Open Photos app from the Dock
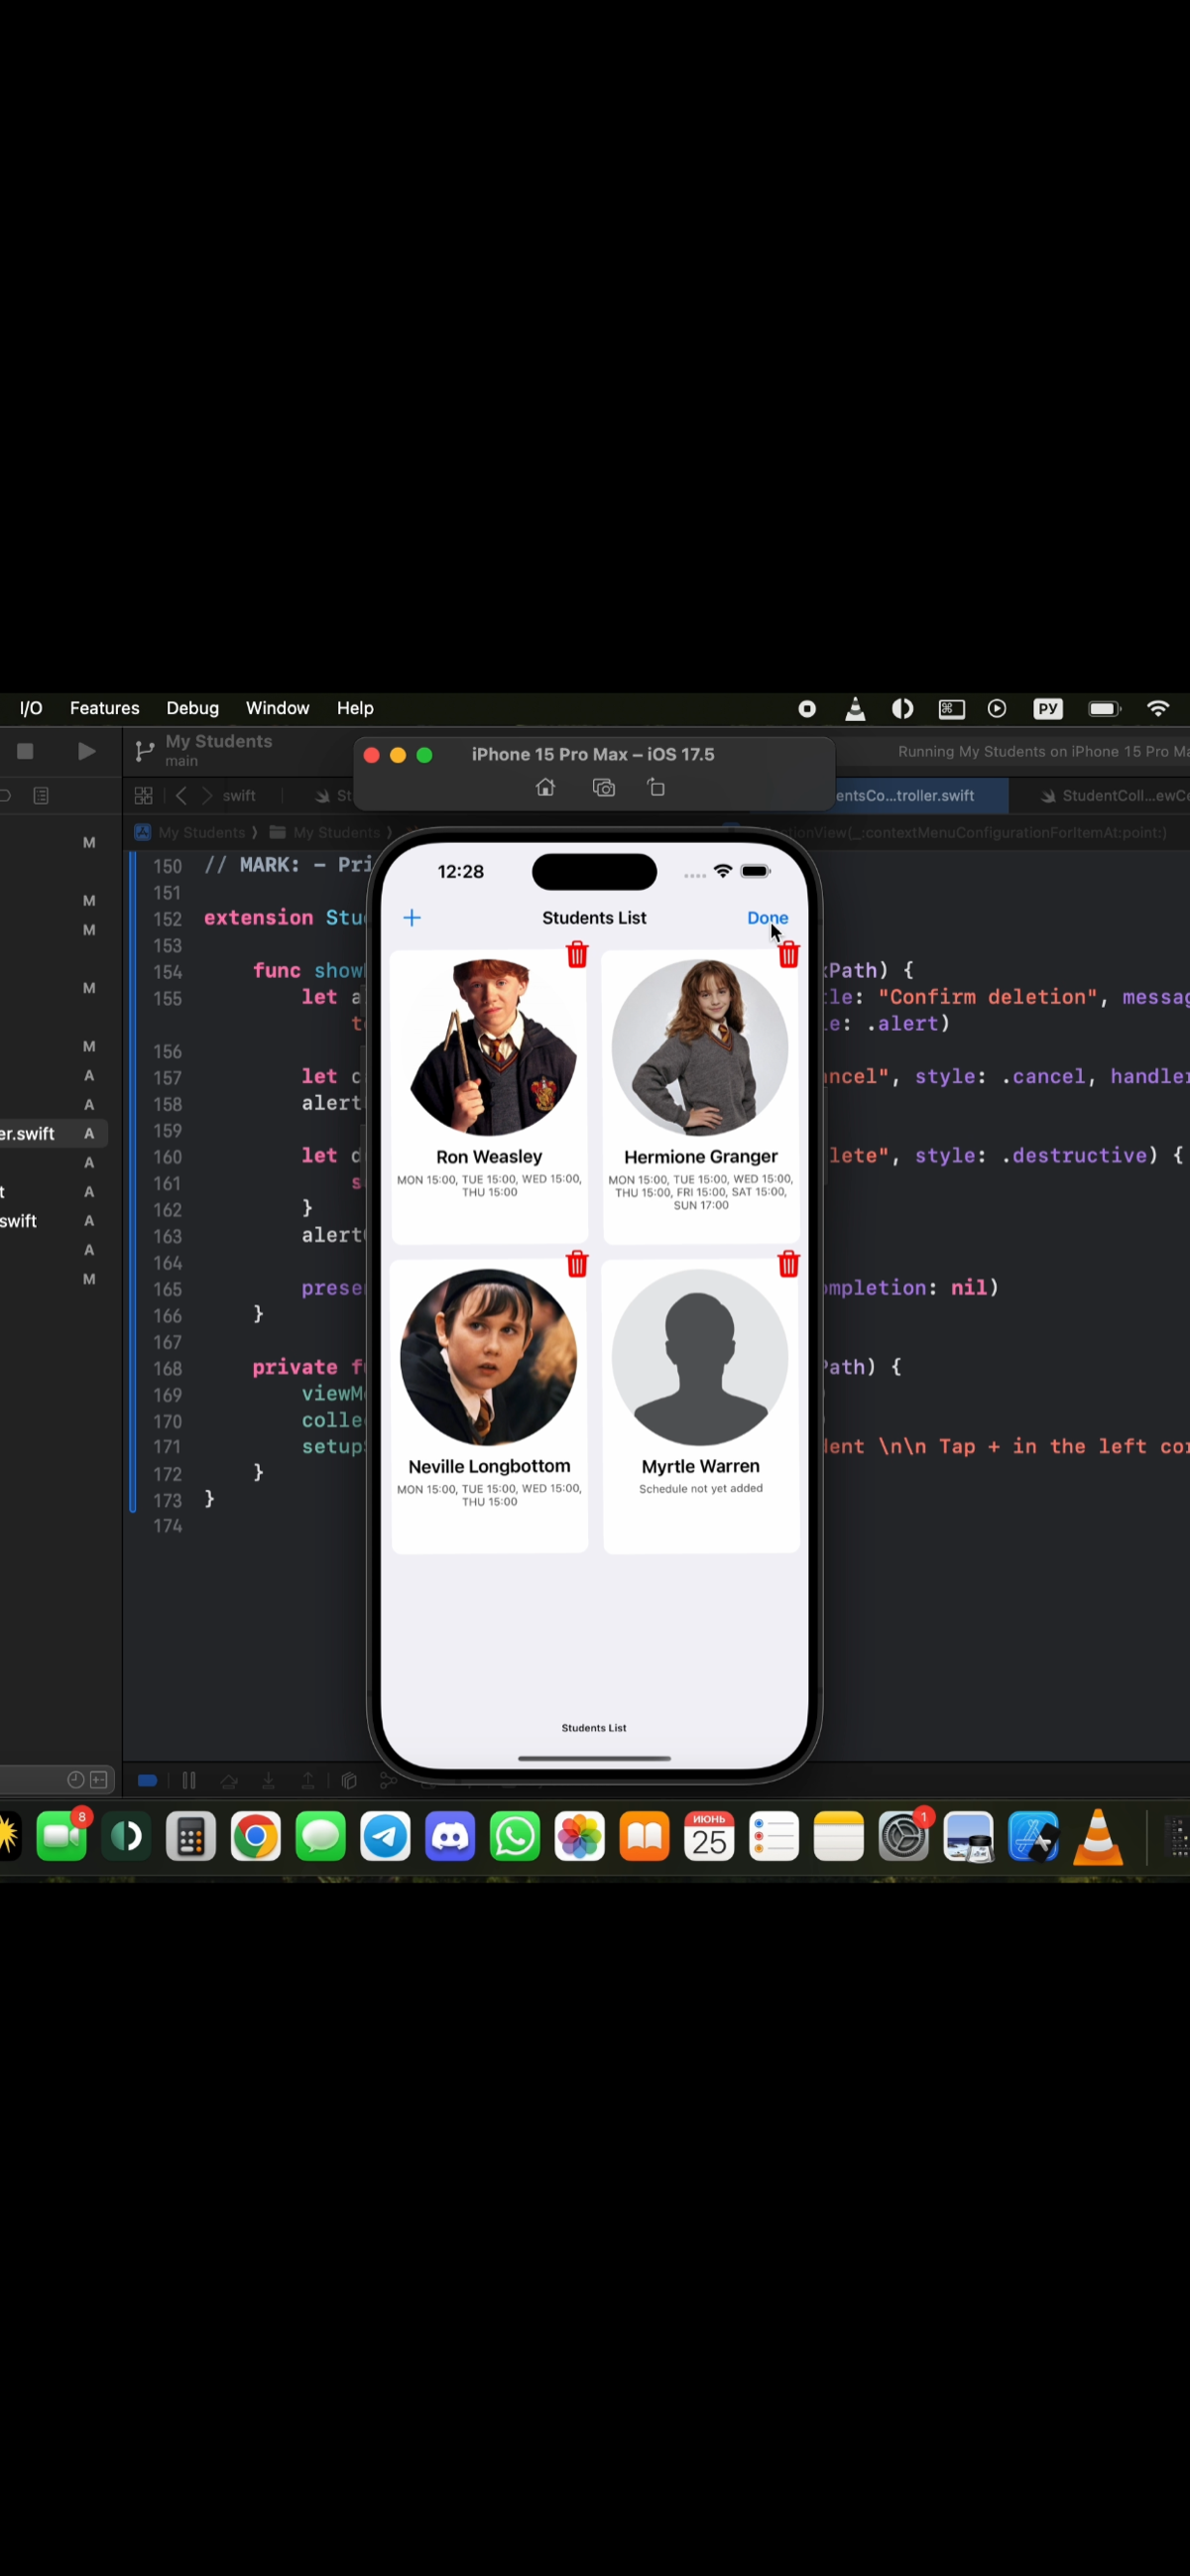1190x2576 pixels. point(580,1836)
